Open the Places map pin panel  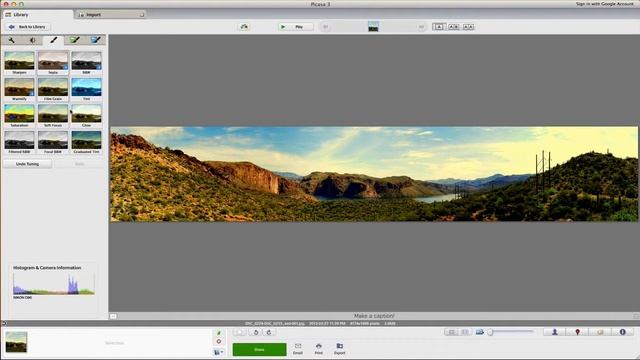click(x=577, y=332)
